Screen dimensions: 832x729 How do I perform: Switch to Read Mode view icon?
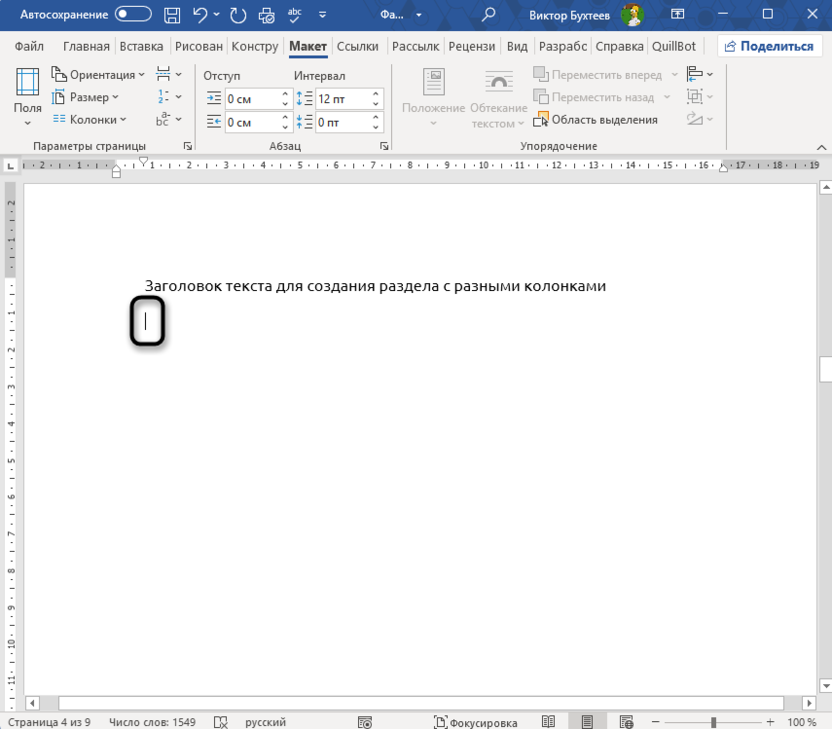tap(548, 722)
